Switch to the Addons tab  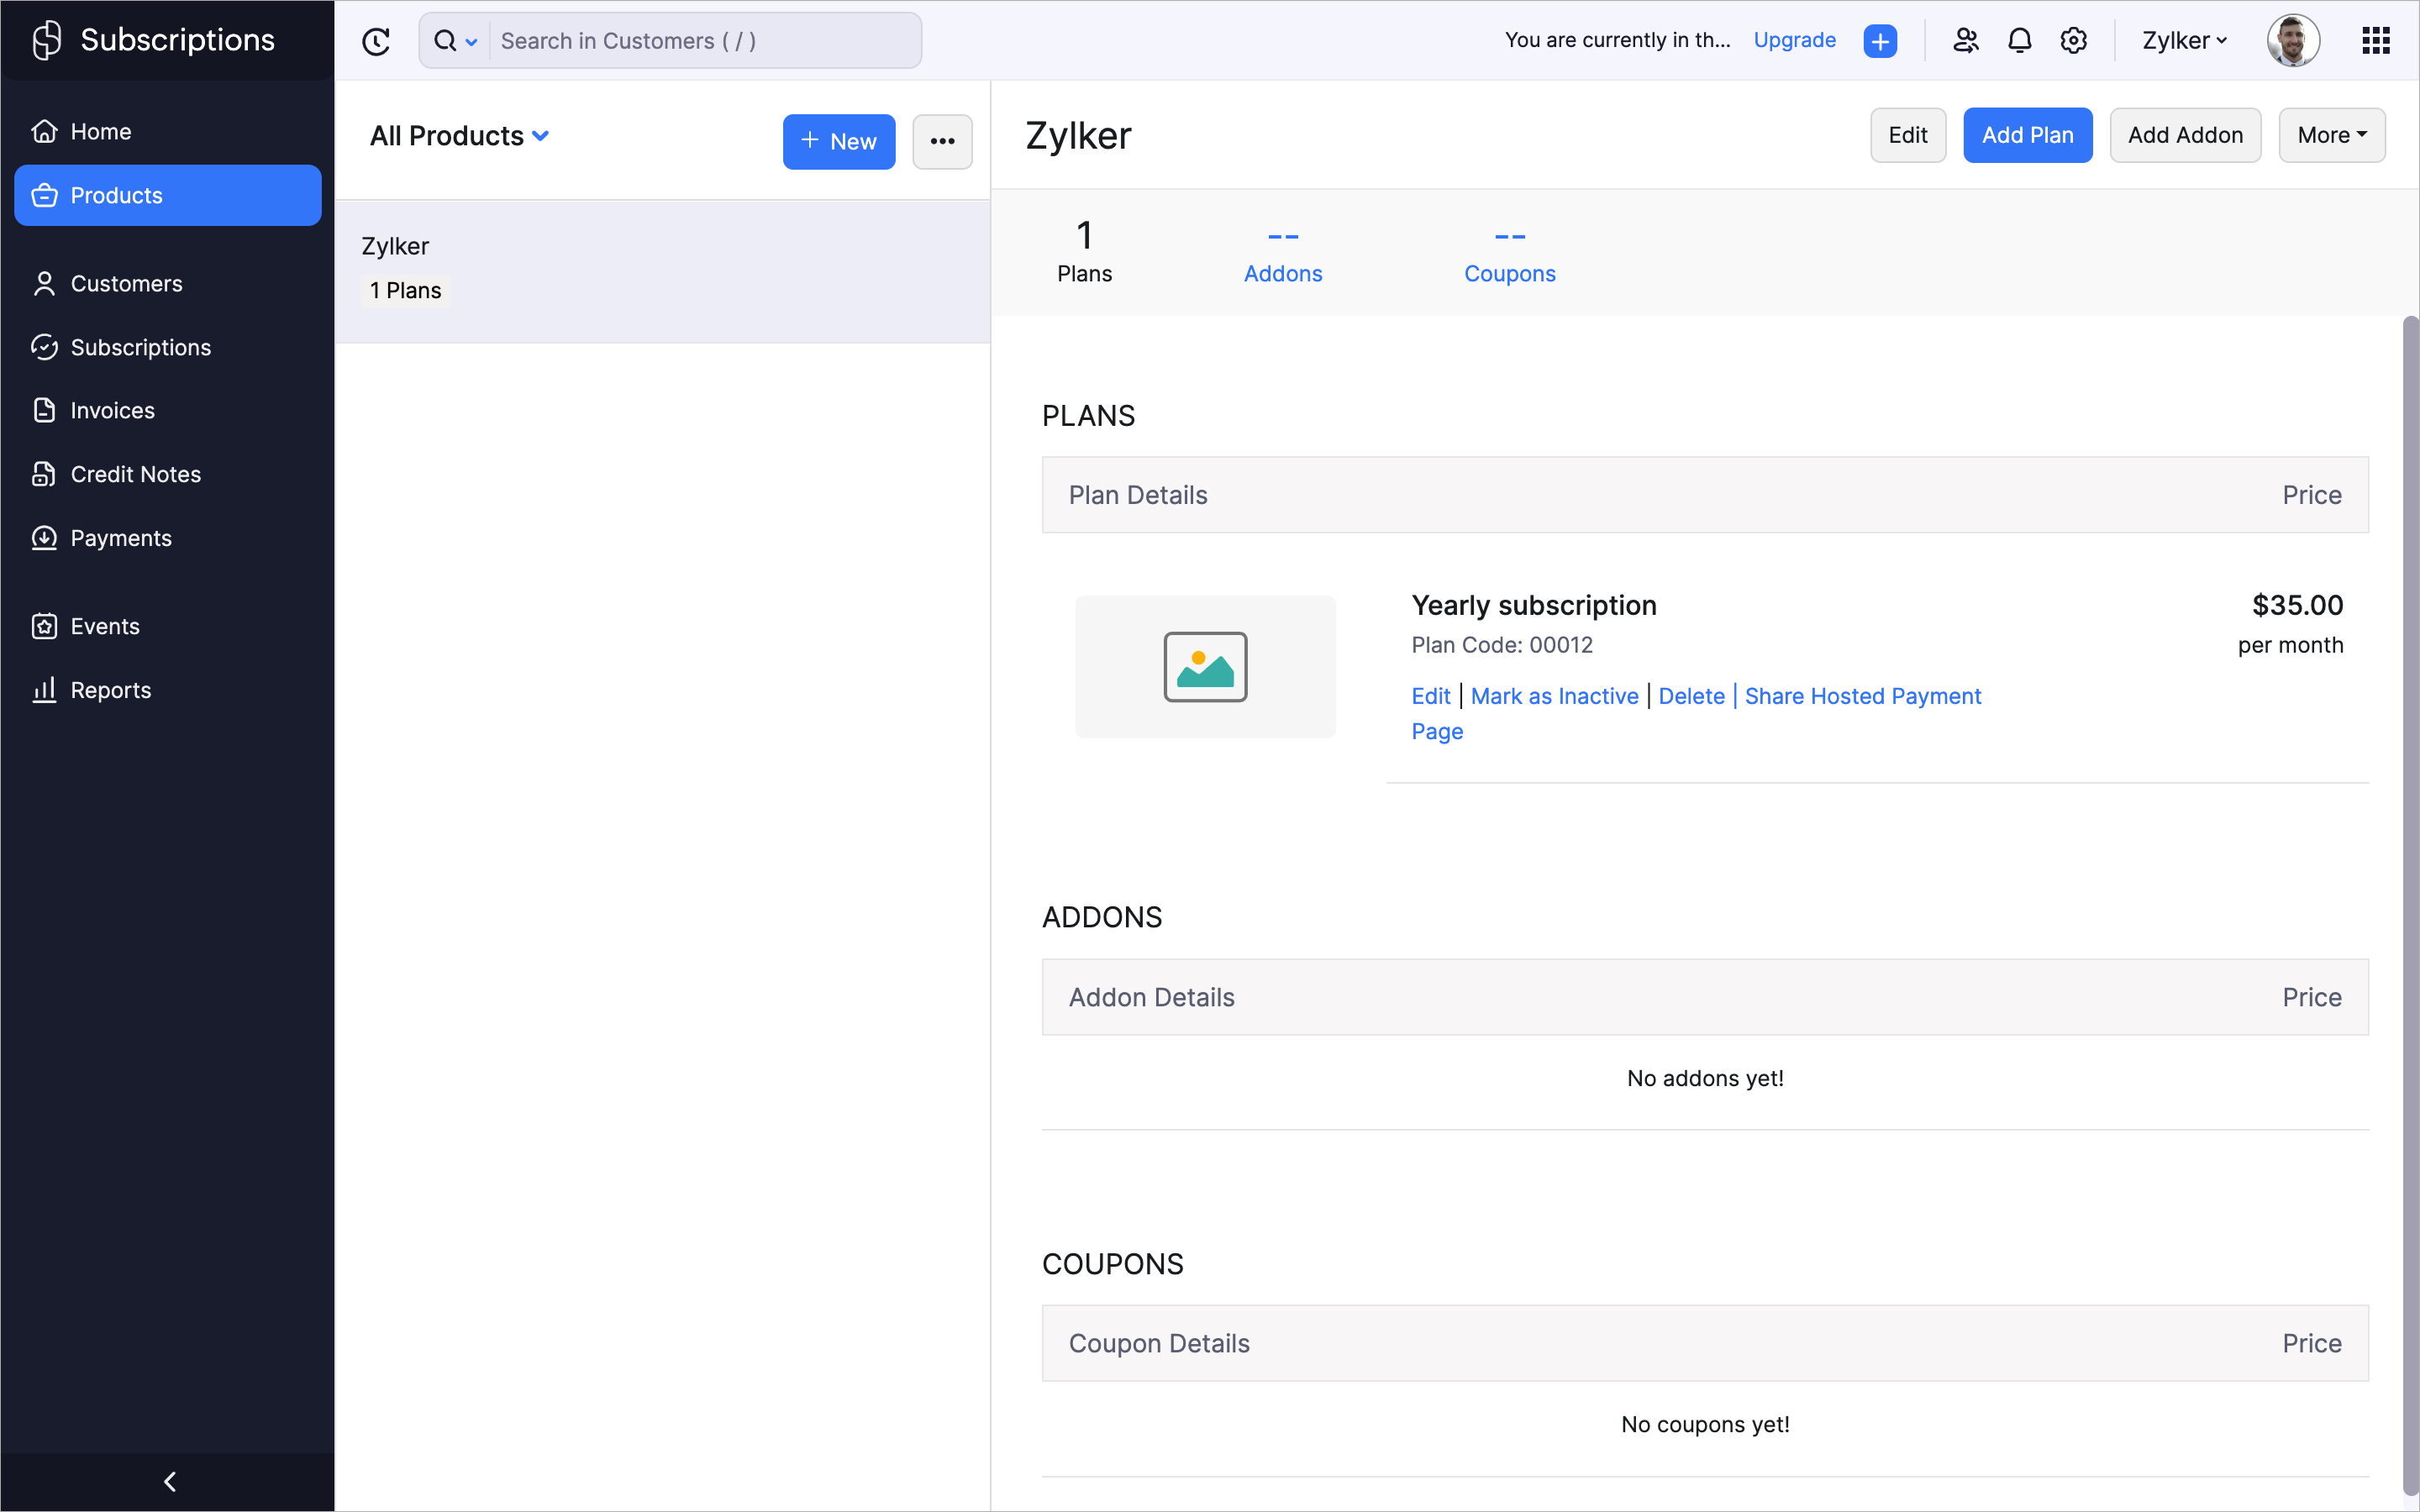pos(1283,253)
